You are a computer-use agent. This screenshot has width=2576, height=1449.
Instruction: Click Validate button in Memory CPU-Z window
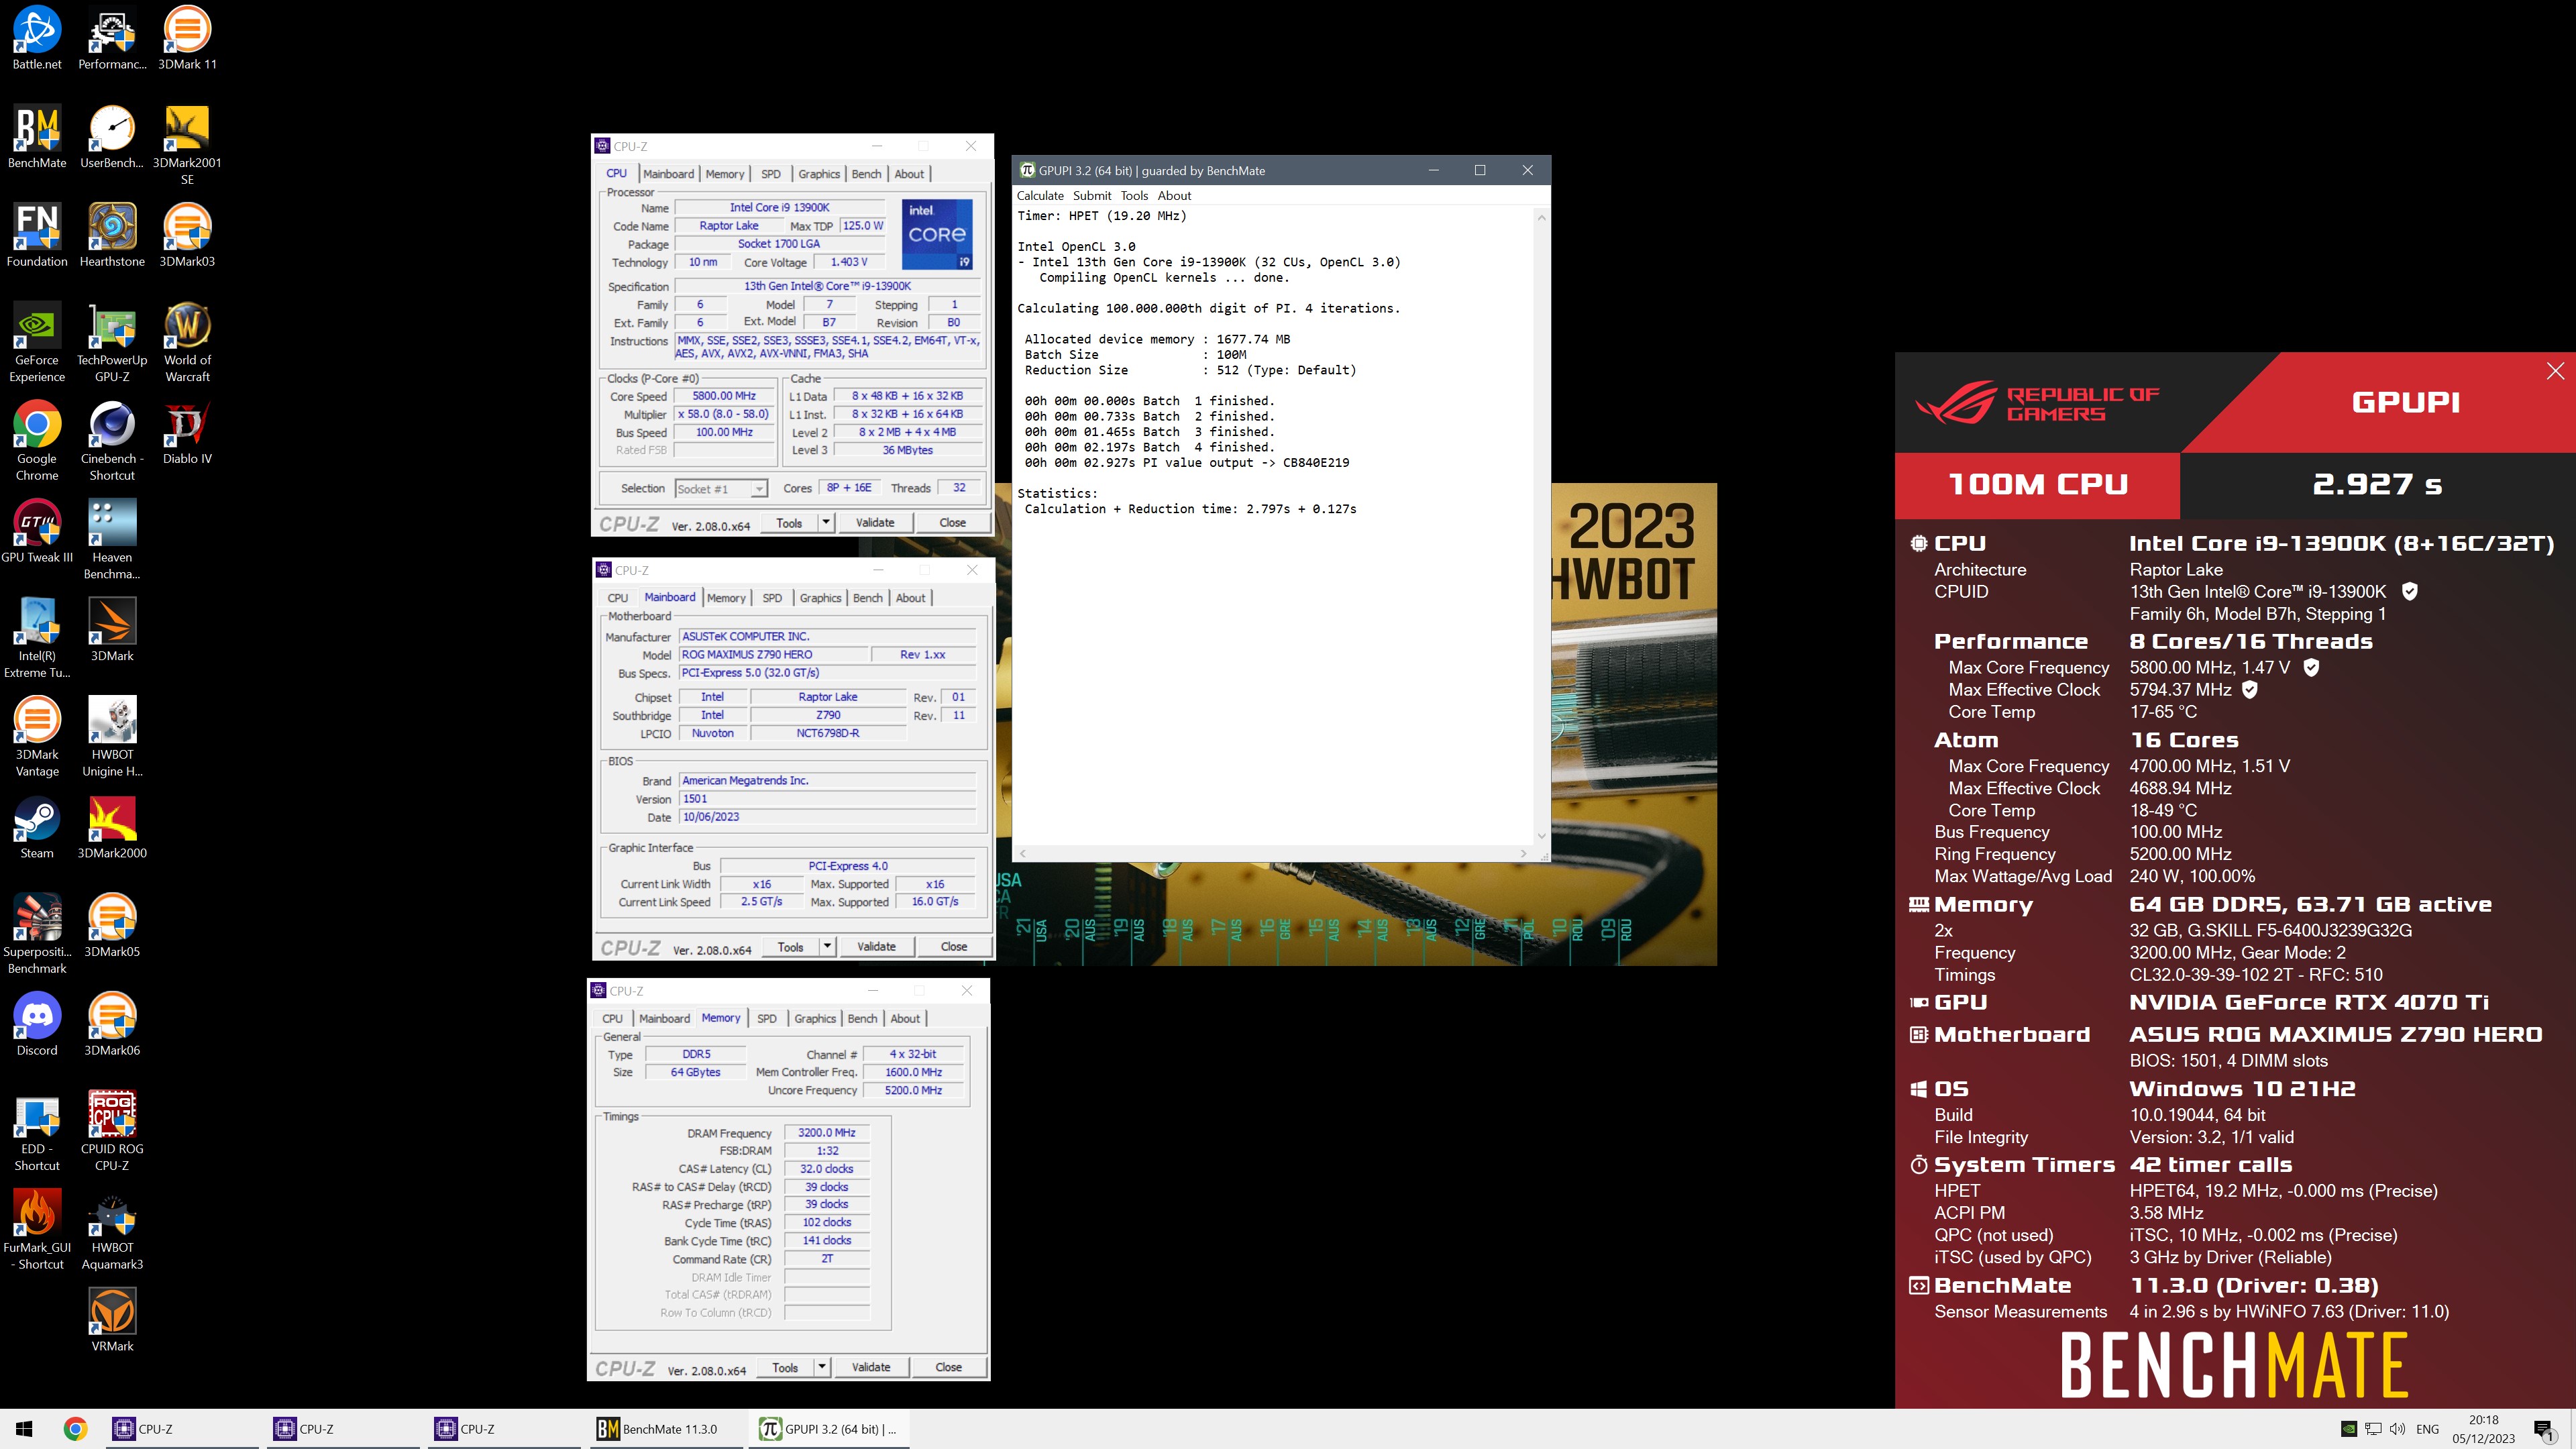coord(871,1367)
